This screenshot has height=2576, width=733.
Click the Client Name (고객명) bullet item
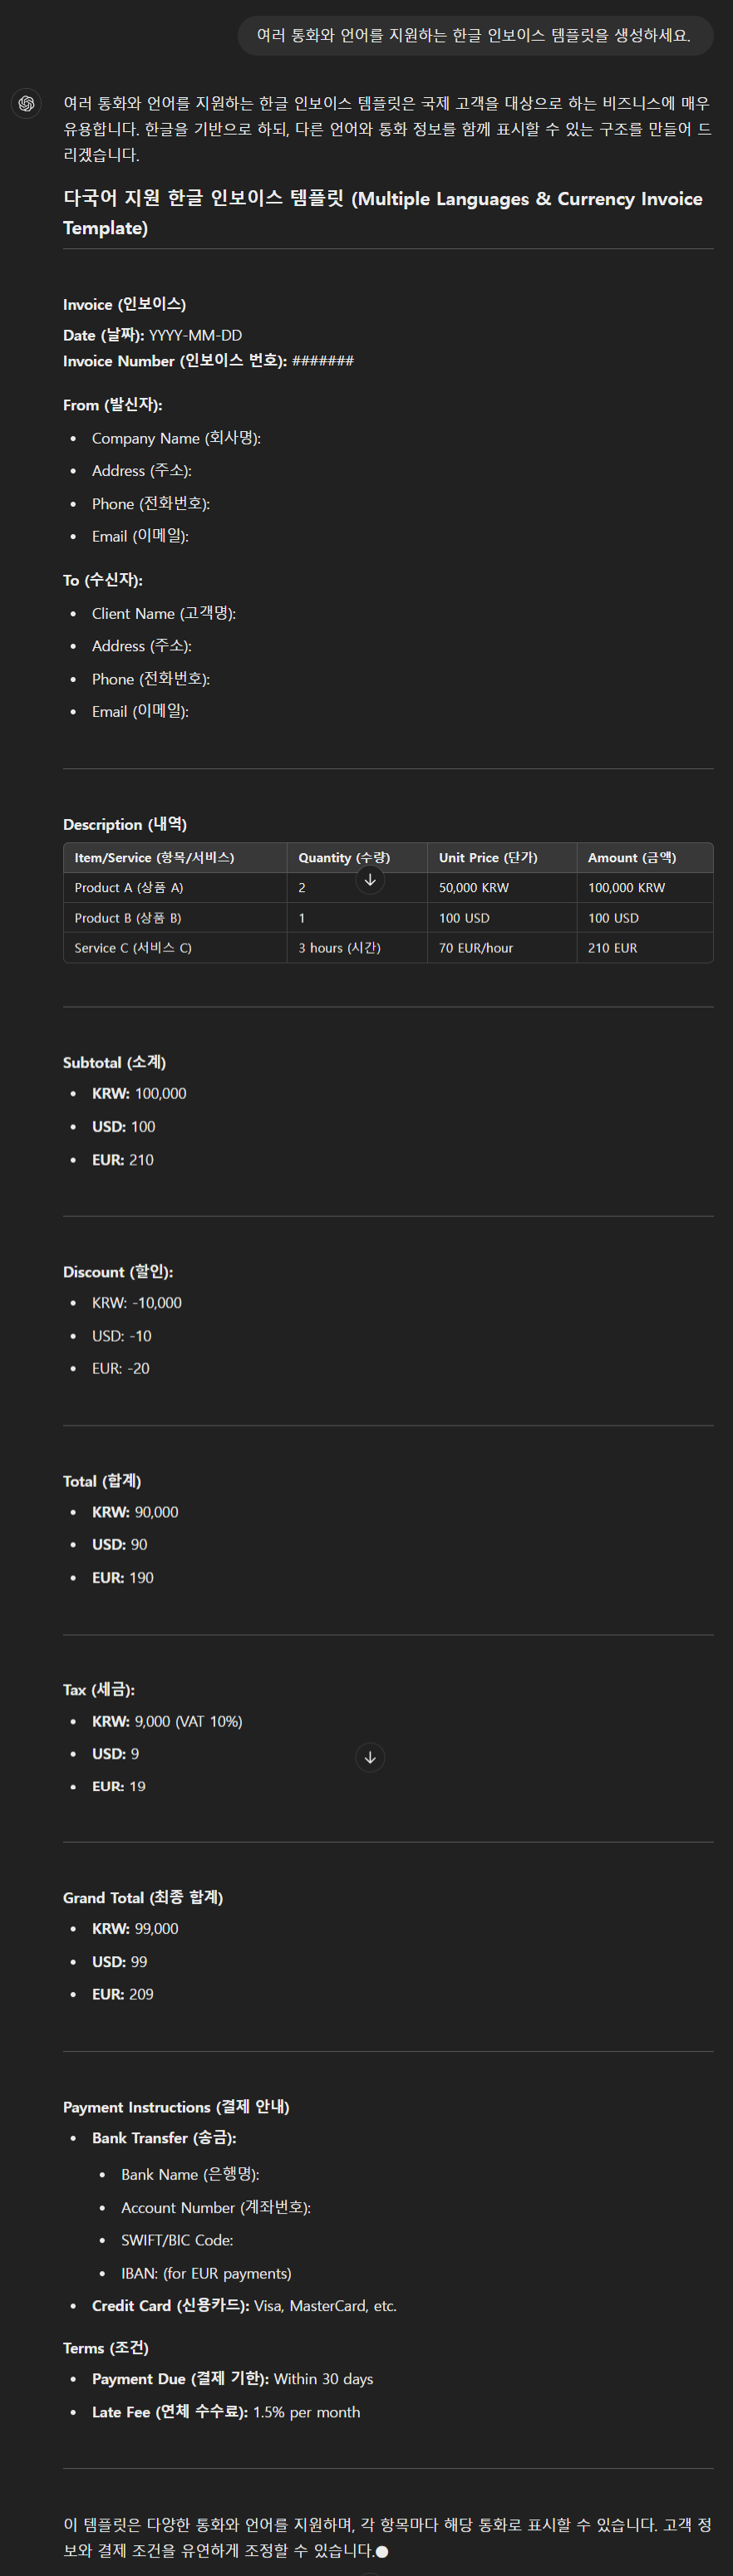tap(164, 613)
